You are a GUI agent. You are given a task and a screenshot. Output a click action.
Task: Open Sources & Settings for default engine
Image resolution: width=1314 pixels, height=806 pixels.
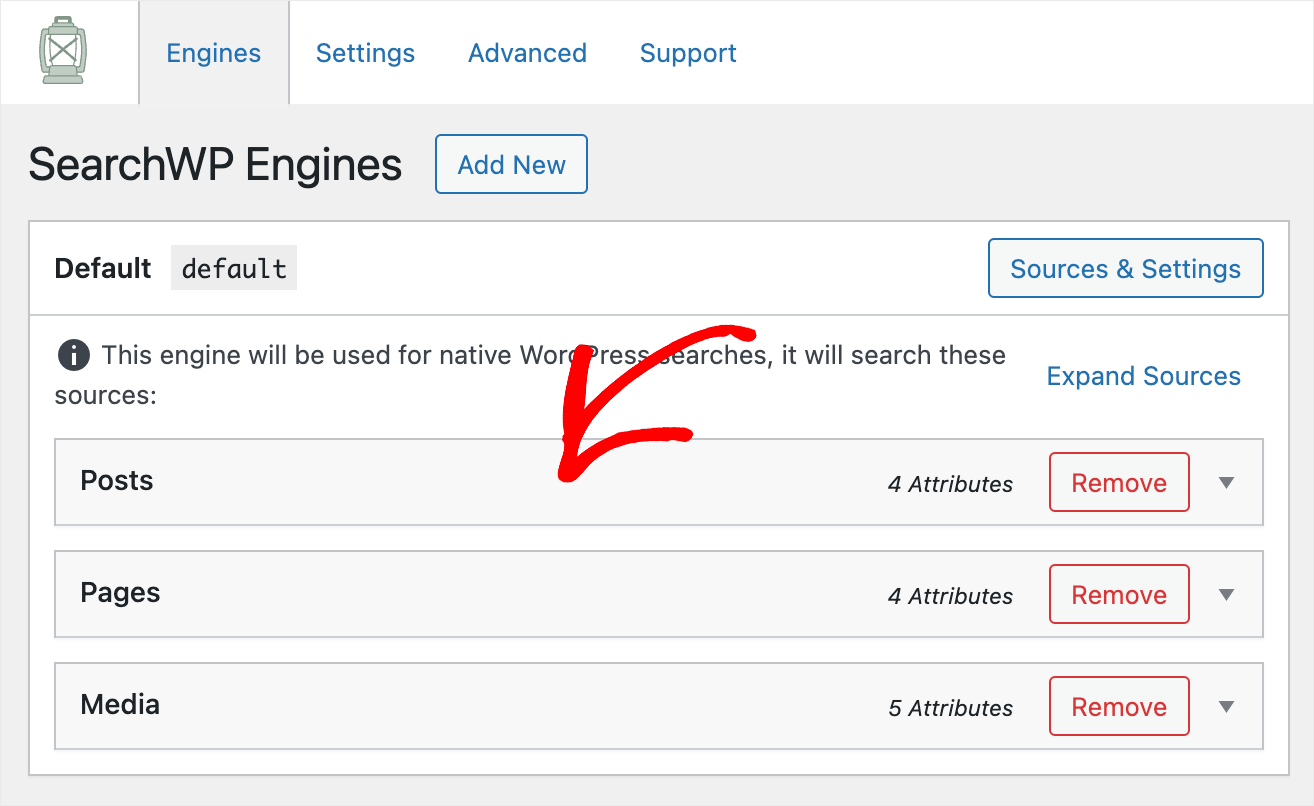coord(1125,268)
